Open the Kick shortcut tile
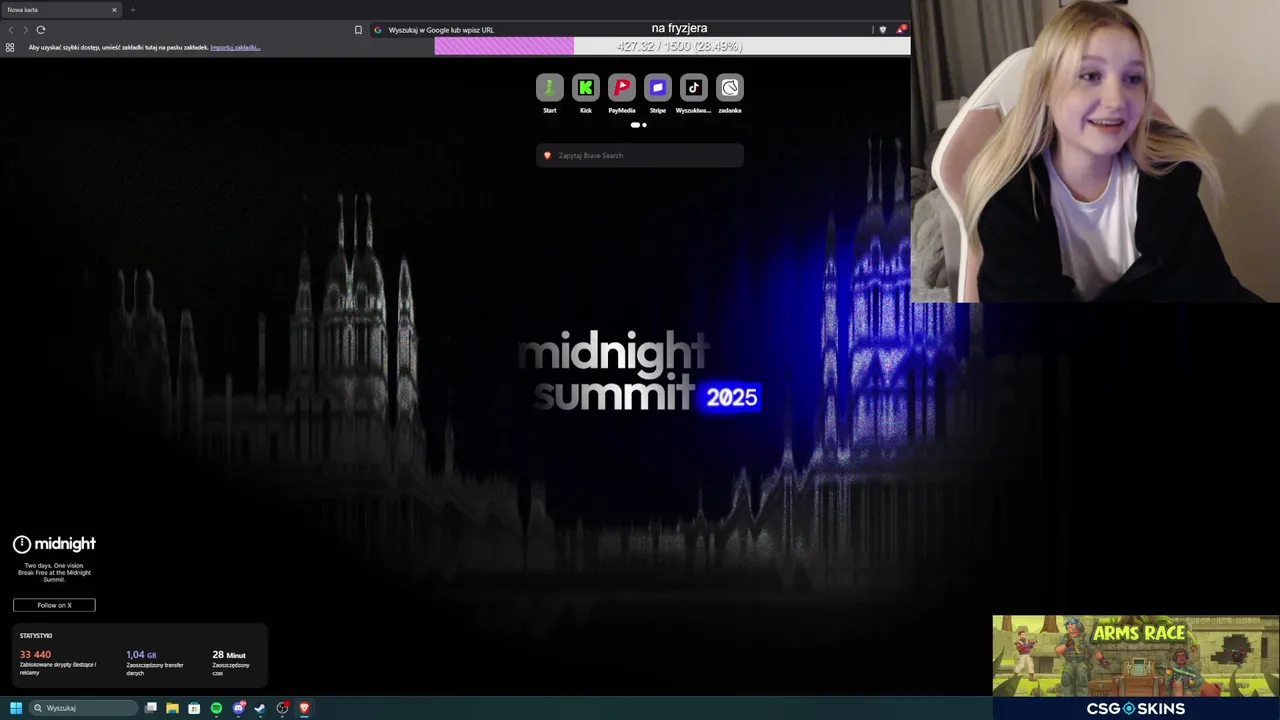This screenshot has height=720, width=1280. click(x=585, y=88)
